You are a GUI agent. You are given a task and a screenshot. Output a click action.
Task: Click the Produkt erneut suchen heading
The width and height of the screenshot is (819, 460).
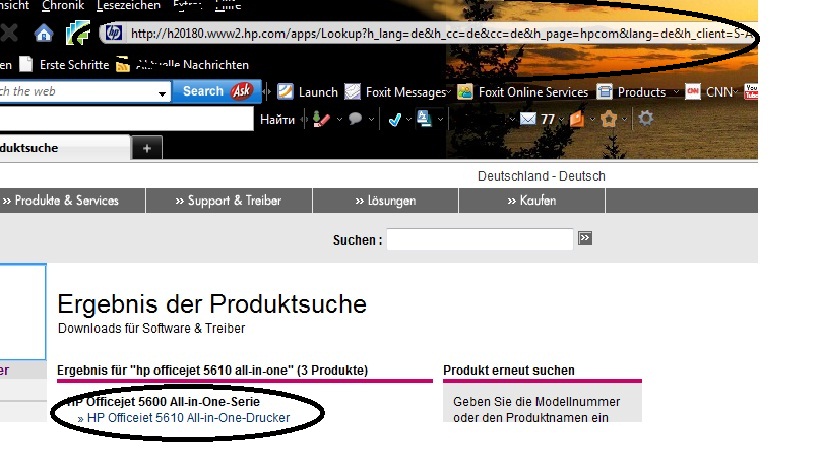(x=509, y=370)
